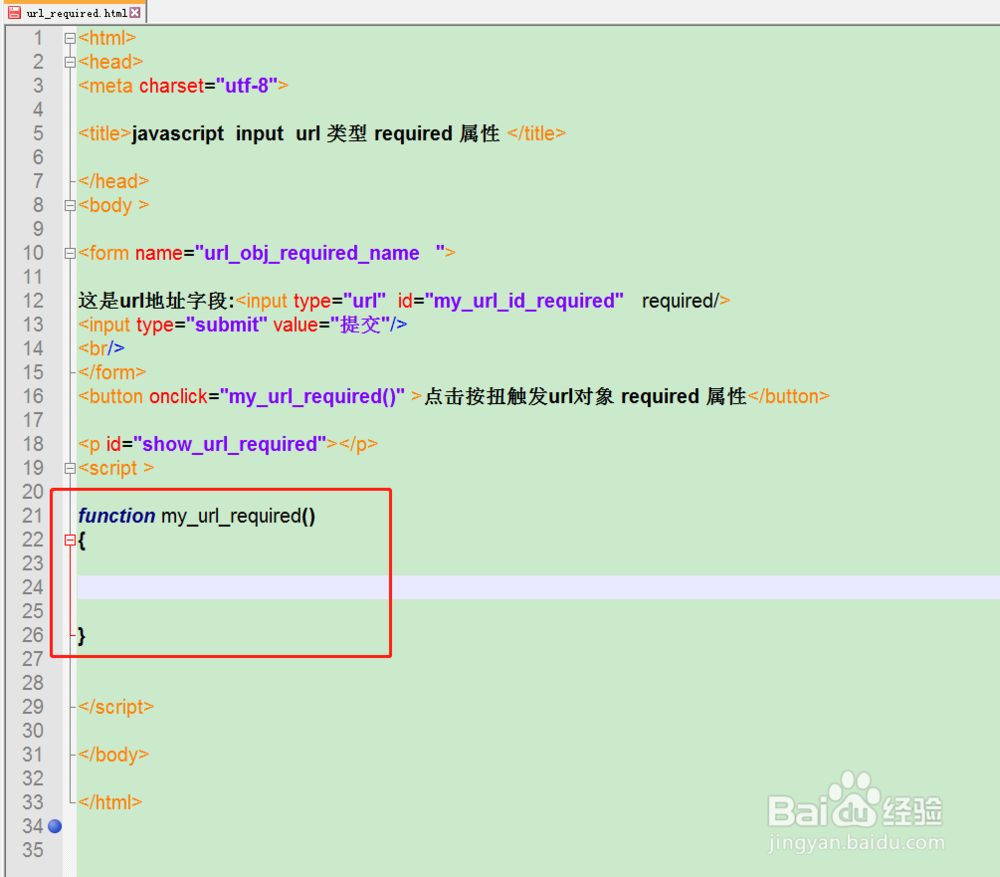Click the </html> closing tag

[110, 802]
